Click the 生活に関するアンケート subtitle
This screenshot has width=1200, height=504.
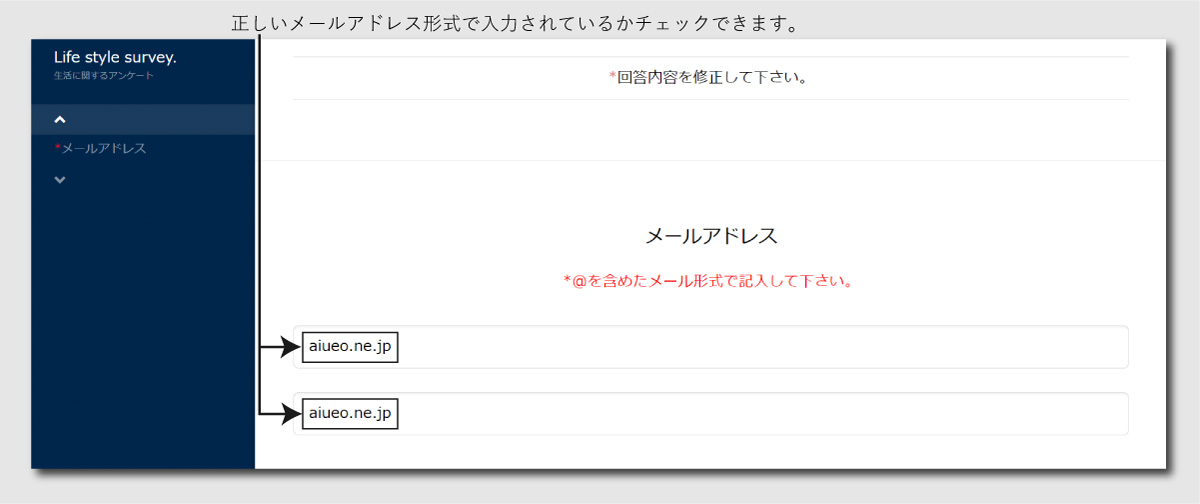pos(103,75)
